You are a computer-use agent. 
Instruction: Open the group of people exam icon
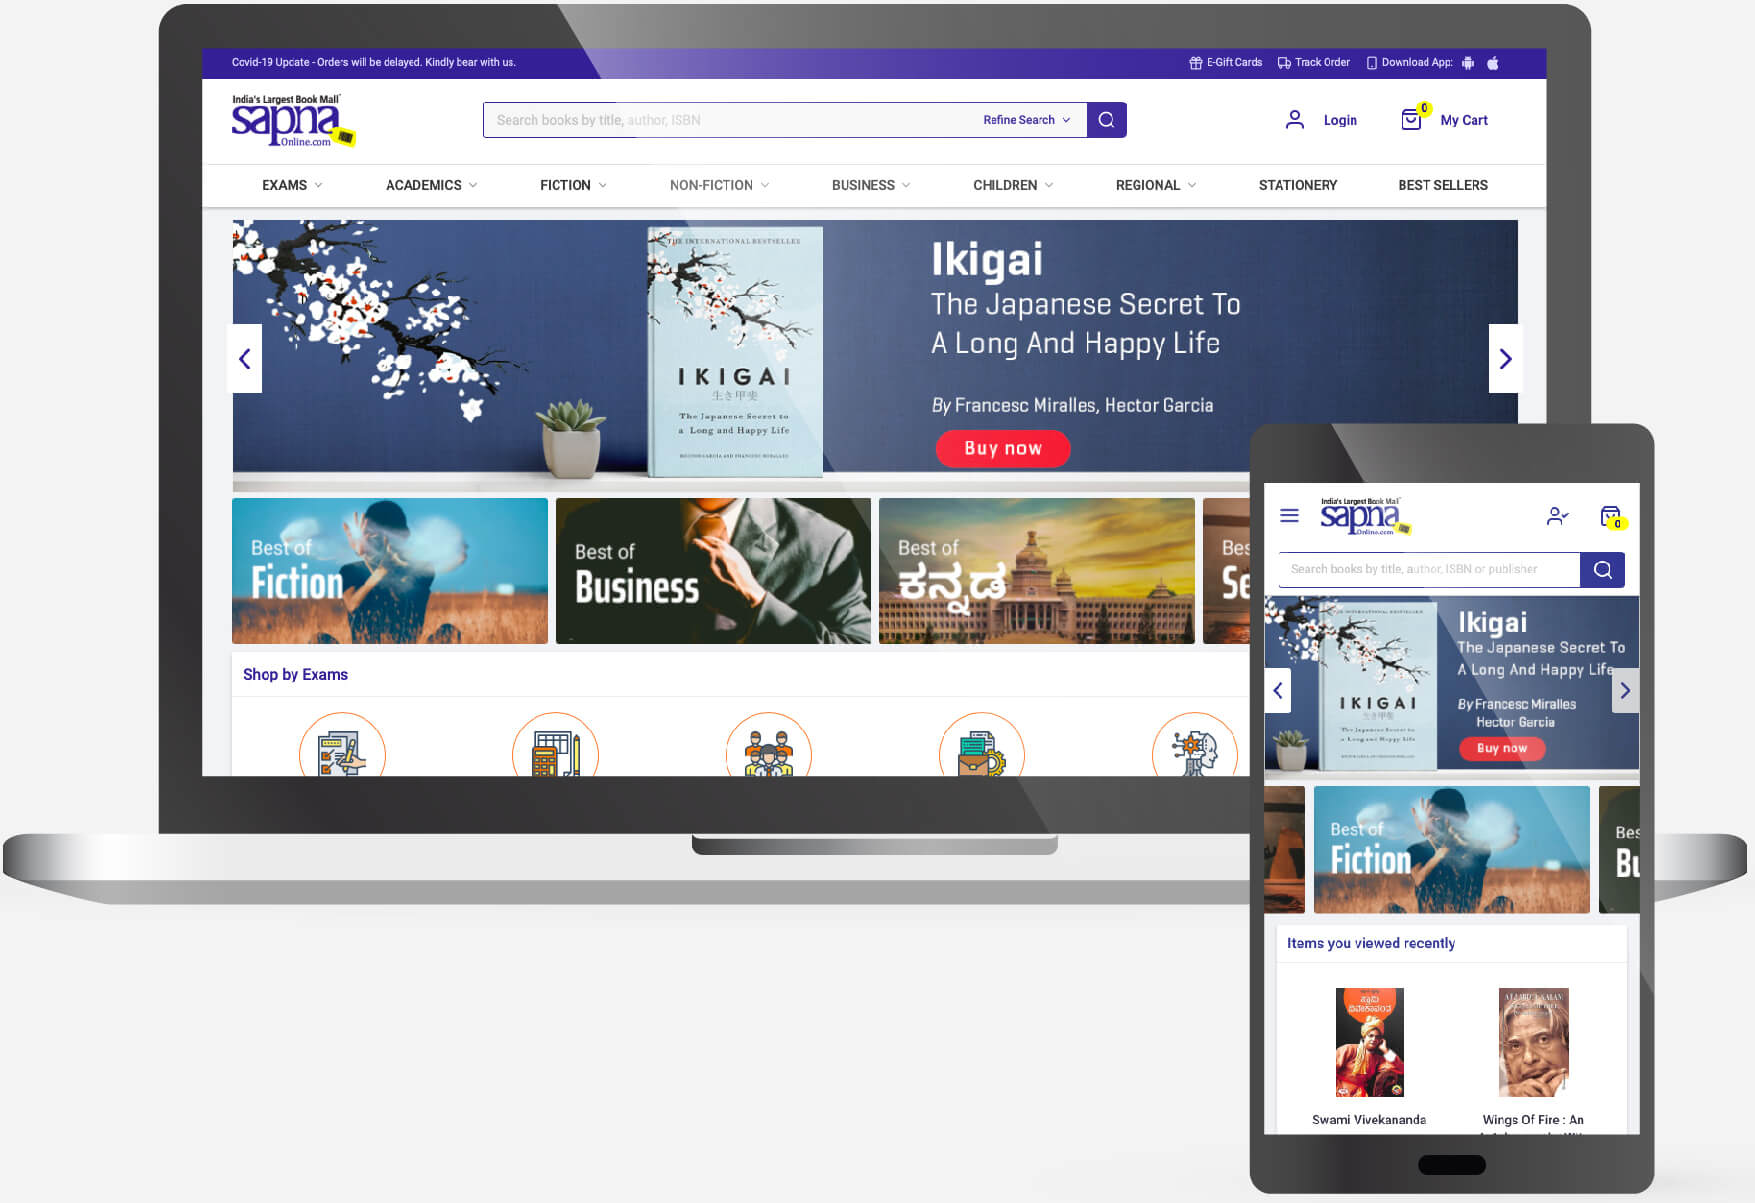pos(768,747)
